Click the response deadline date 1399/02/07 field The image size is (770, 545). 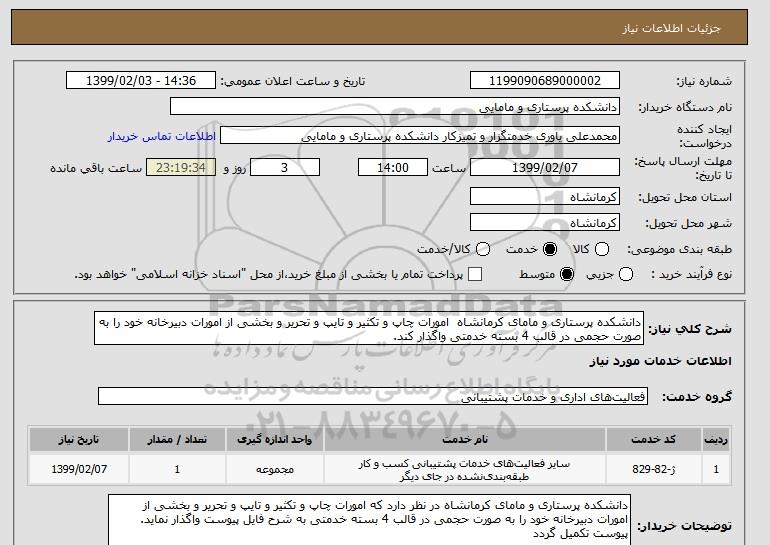(x=545, y=167)
